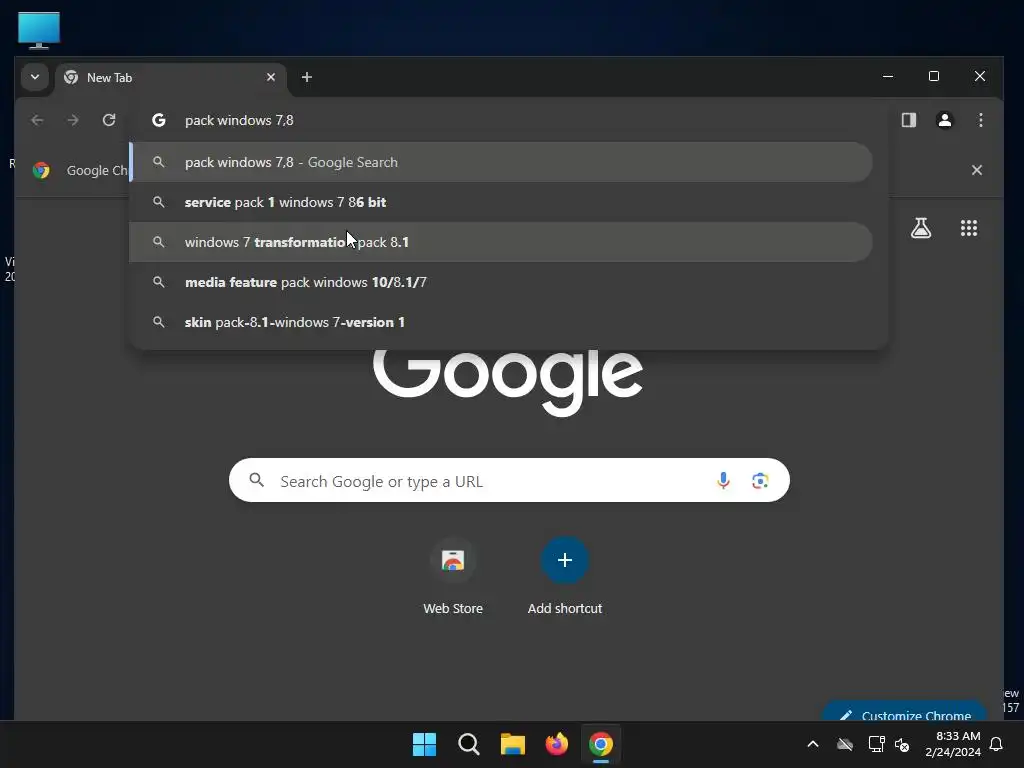
Task: Search by image with Google Lens icon
Action: (760, 481)
